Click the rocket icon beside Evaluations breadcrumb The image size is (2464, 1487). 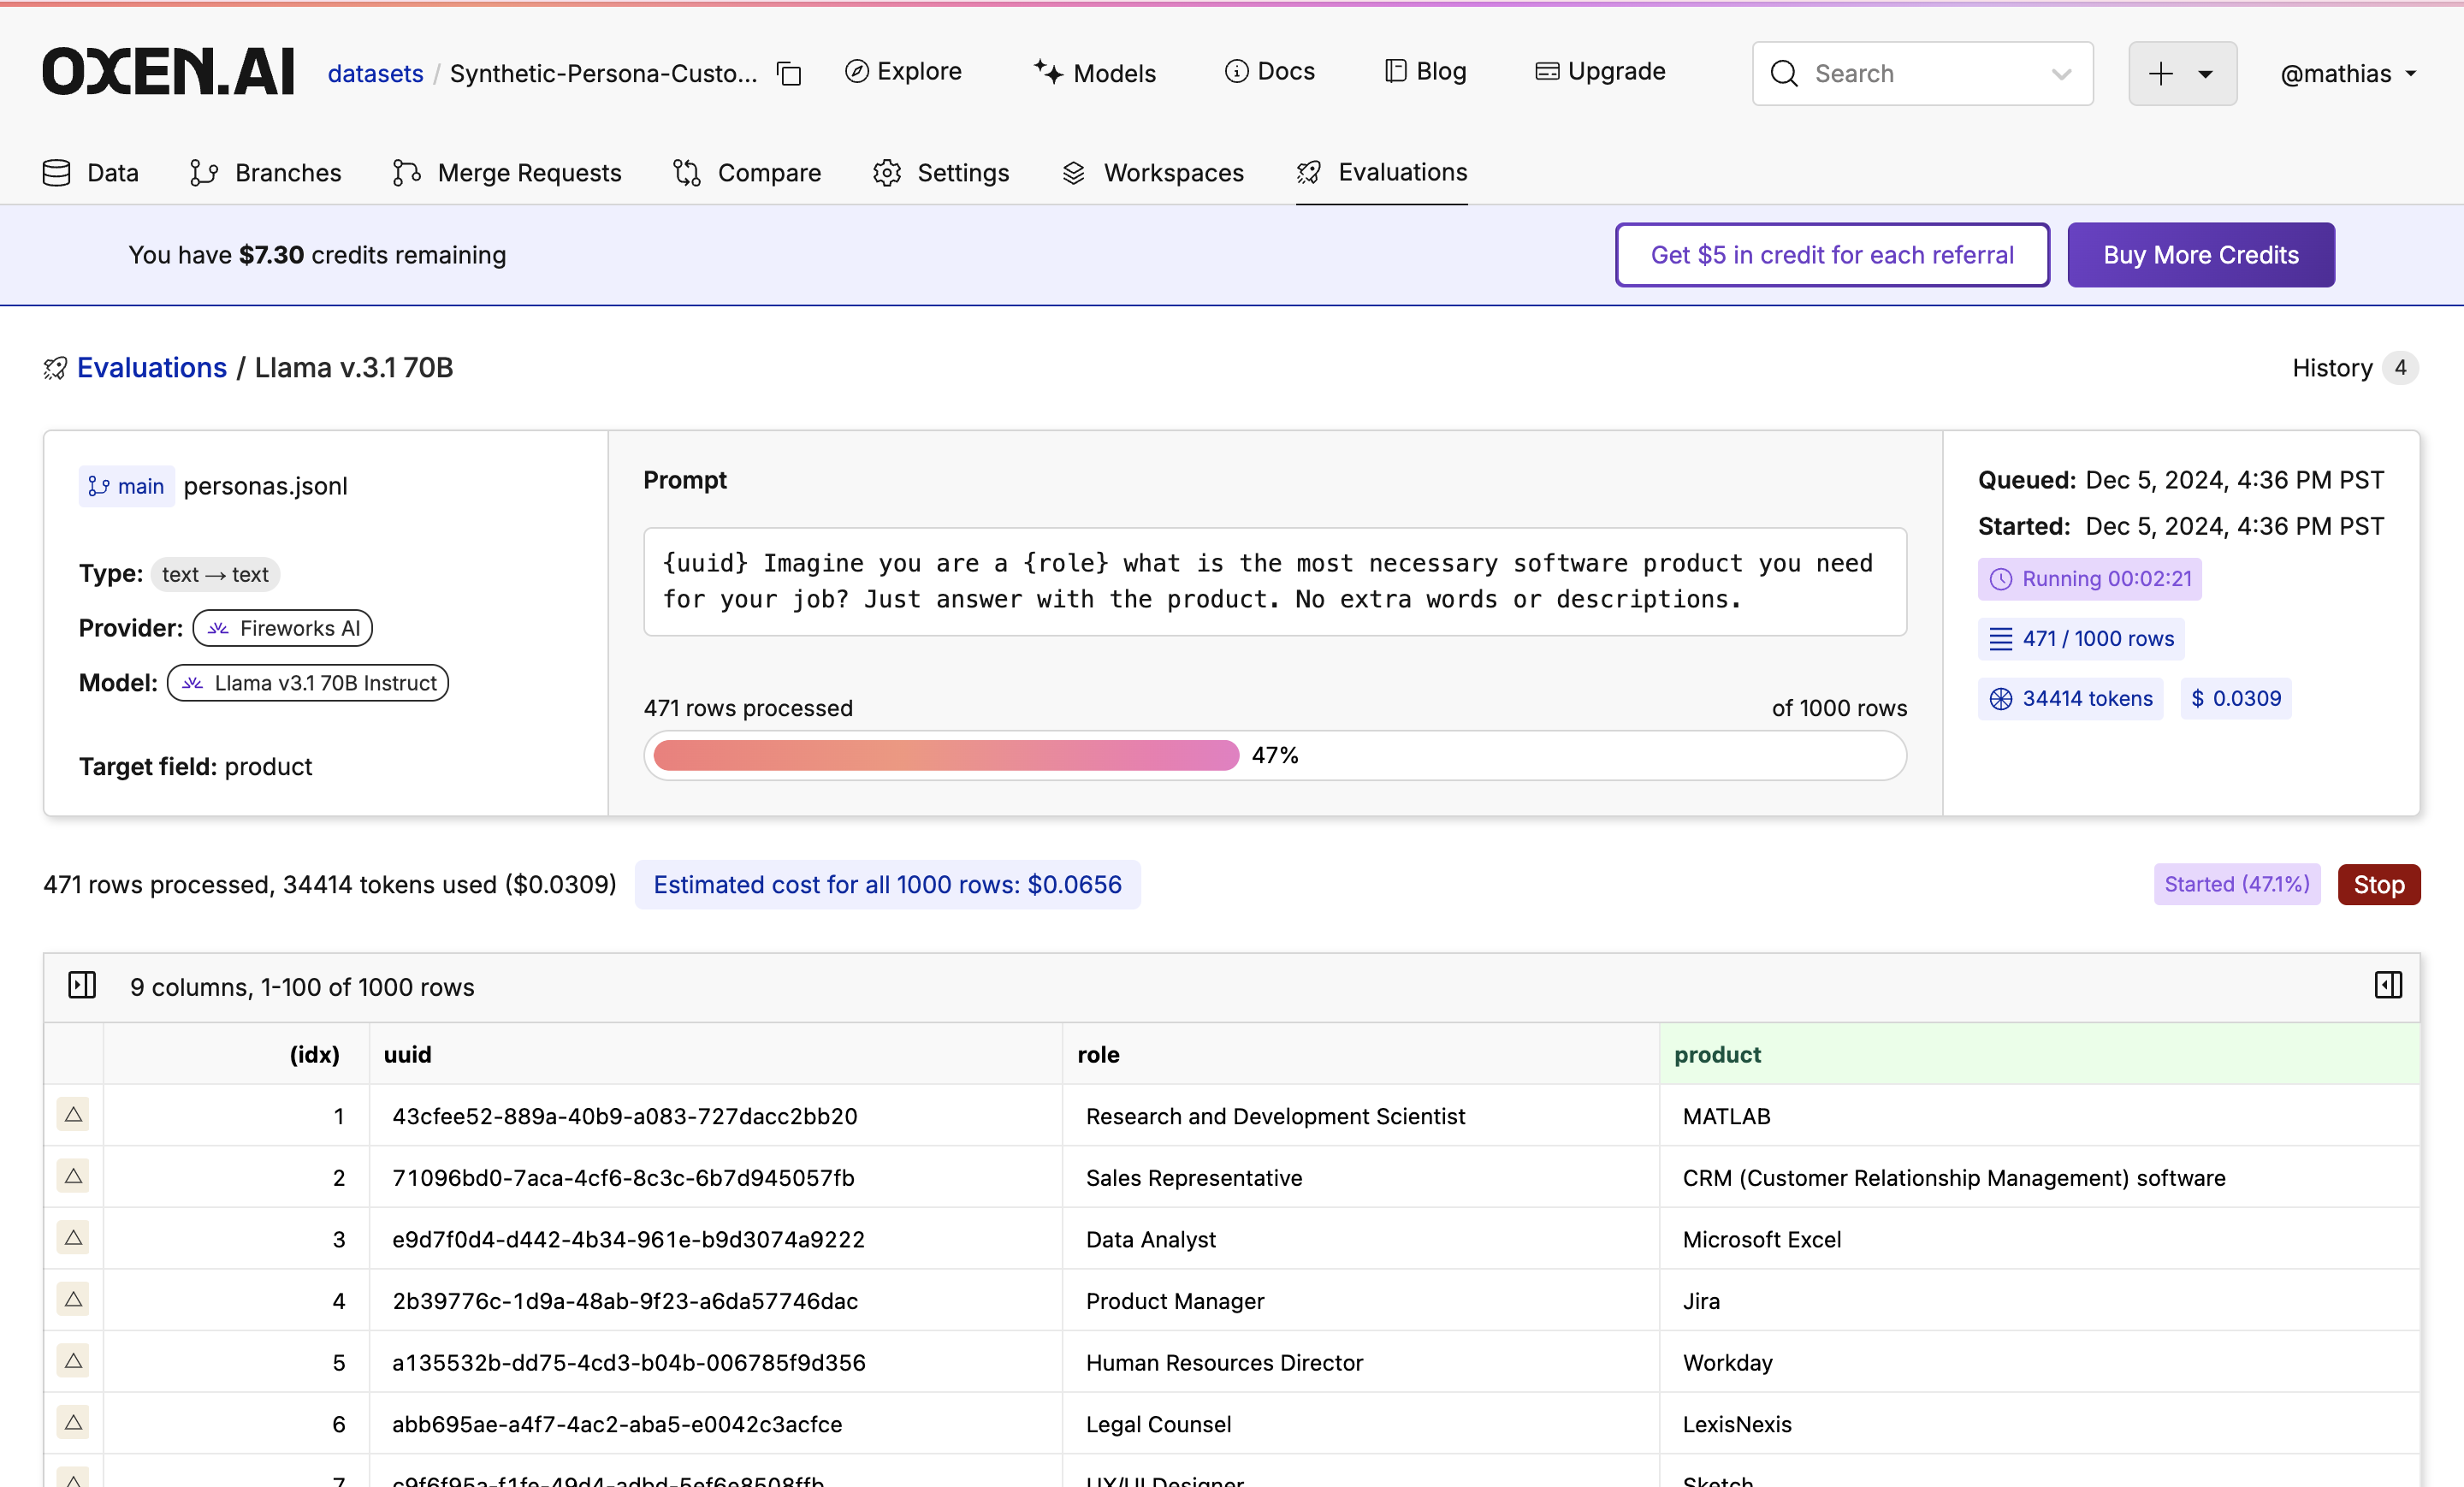click(55, 368)
